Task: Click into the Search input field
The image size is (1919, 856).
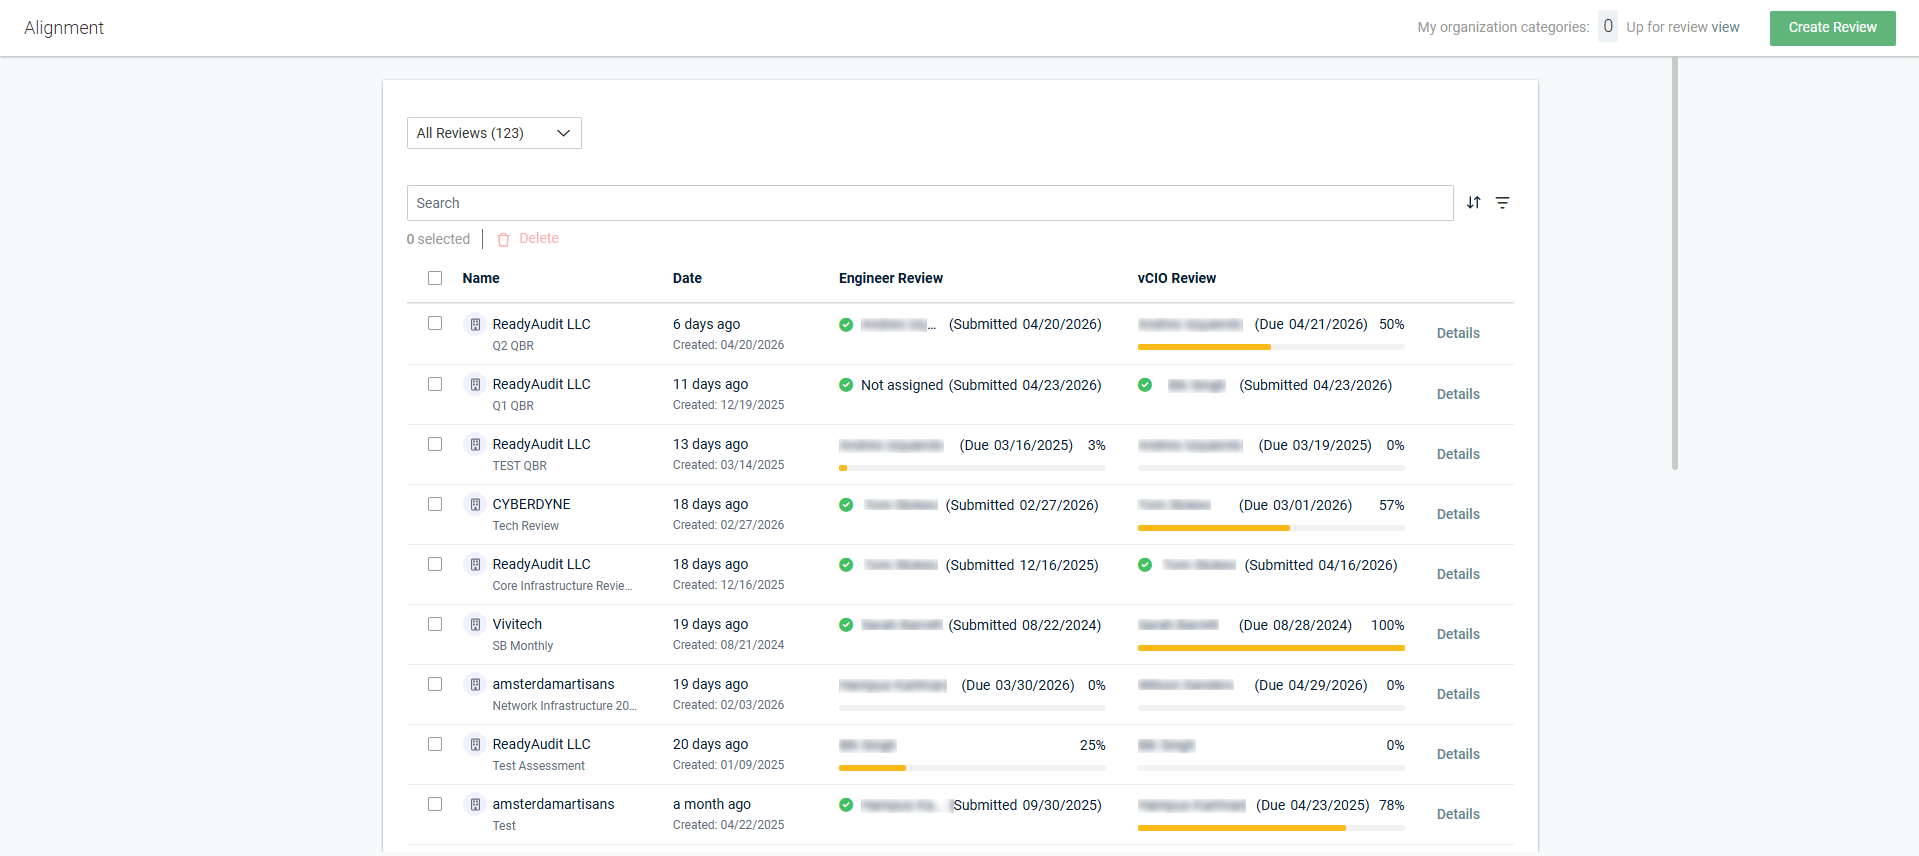Action: [x=930, y=203]
